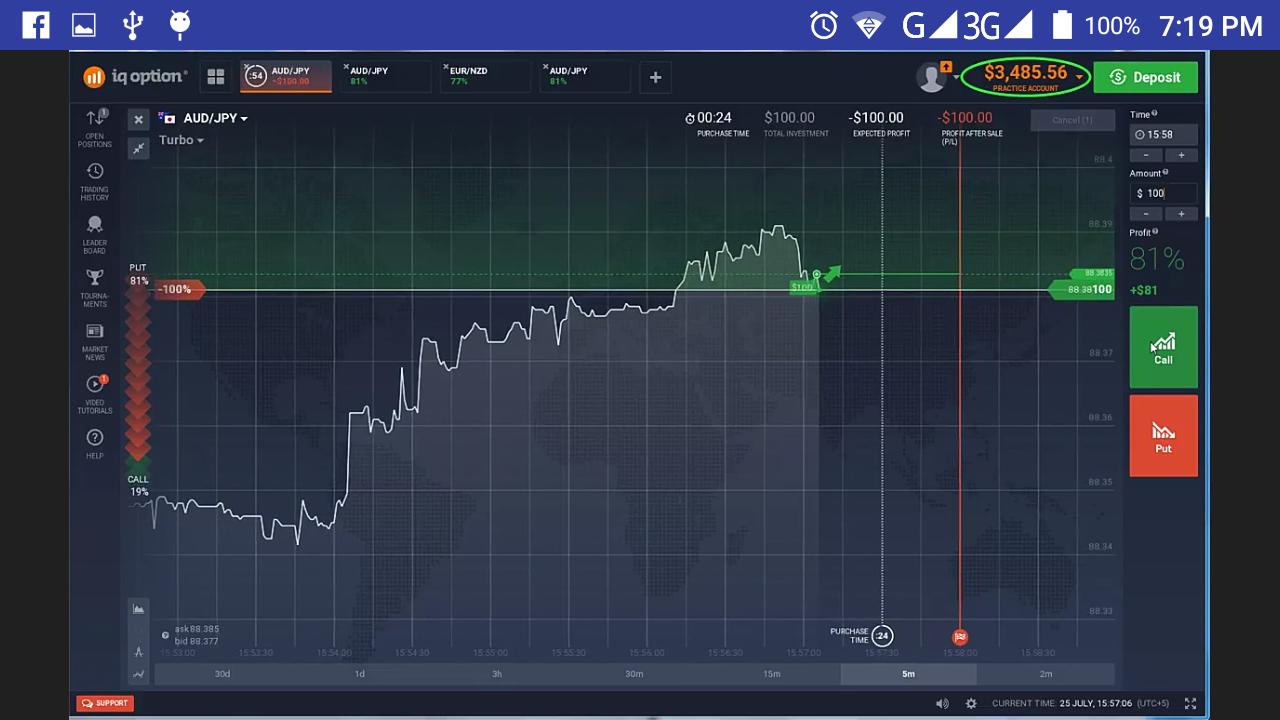Click the green Call button
This screenshot has height=720, width=1280.
tap(1163, 347)
